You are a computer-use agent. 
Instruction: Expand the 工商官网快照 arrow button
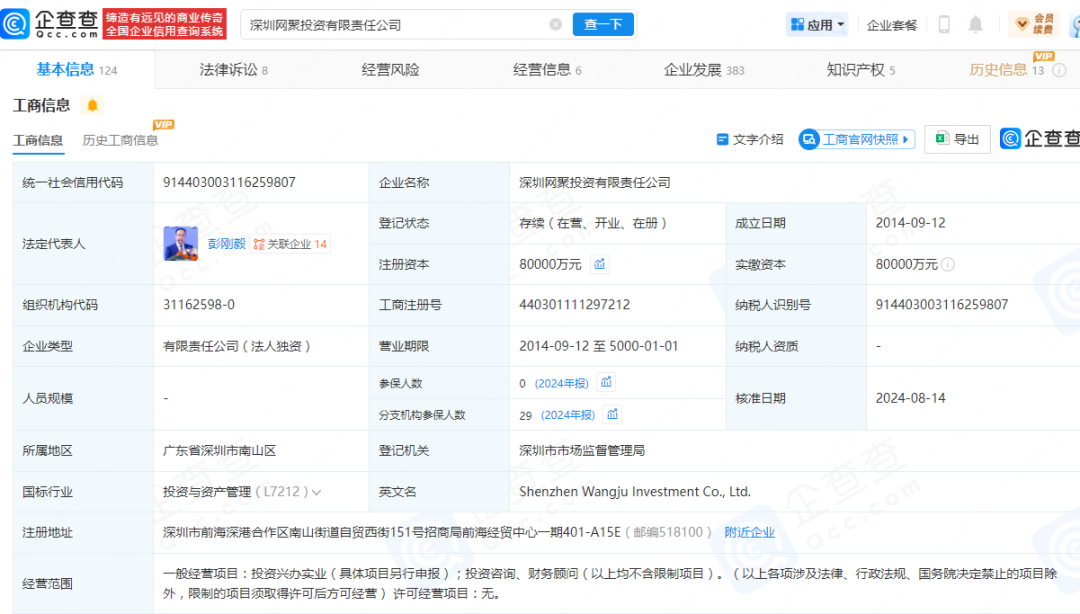pyautogui.click(x=906, y=140)
